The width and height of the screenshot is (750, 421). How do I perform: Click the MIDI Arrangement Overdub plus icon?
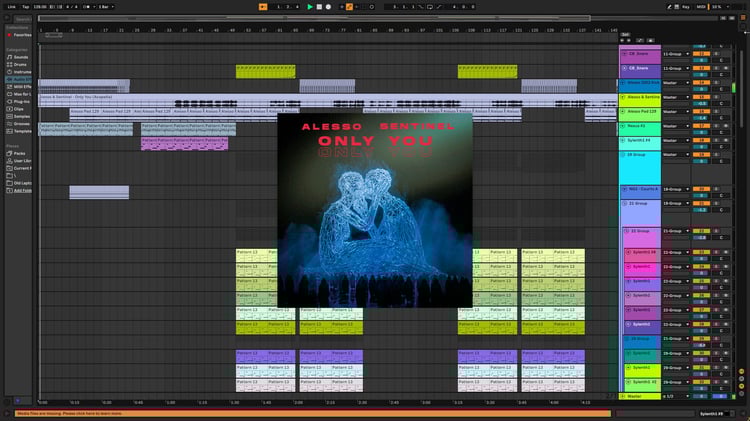342,7
